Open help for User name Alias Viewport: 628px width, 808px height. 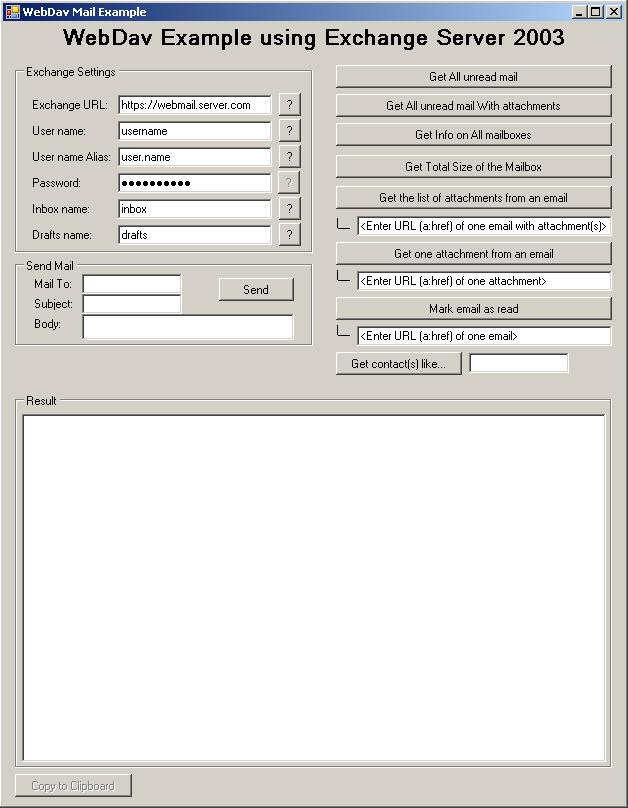(290, 157)
